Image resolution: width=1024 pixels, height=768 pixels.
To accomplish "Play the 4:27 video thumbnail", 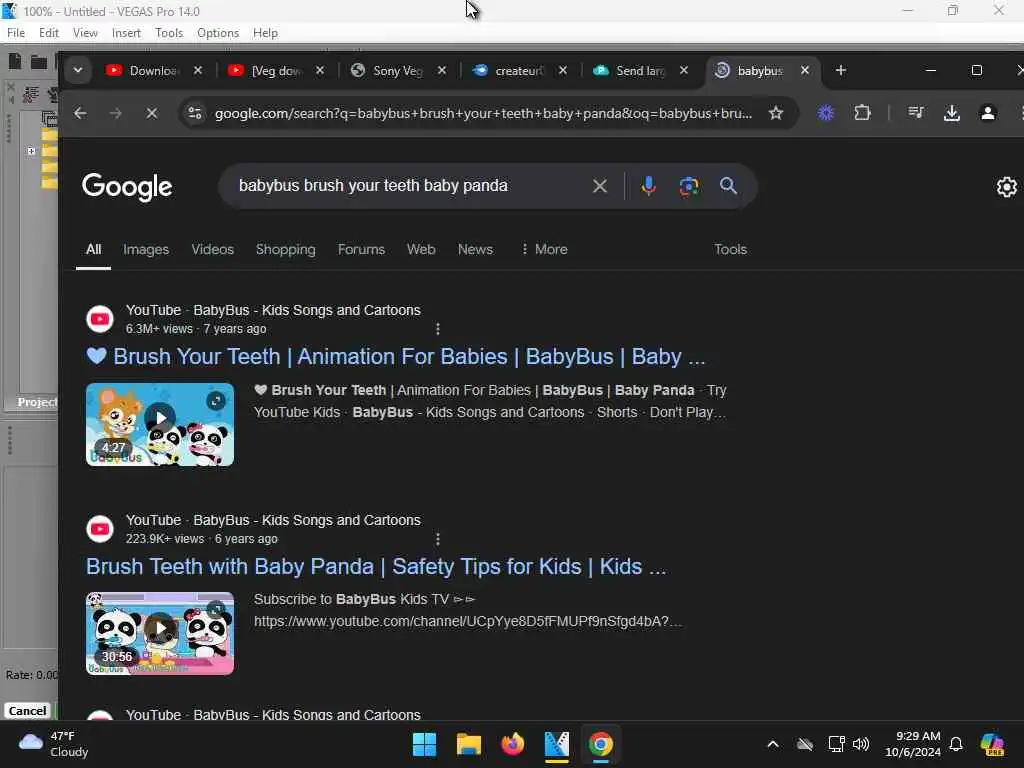I will tap(160, 424).
